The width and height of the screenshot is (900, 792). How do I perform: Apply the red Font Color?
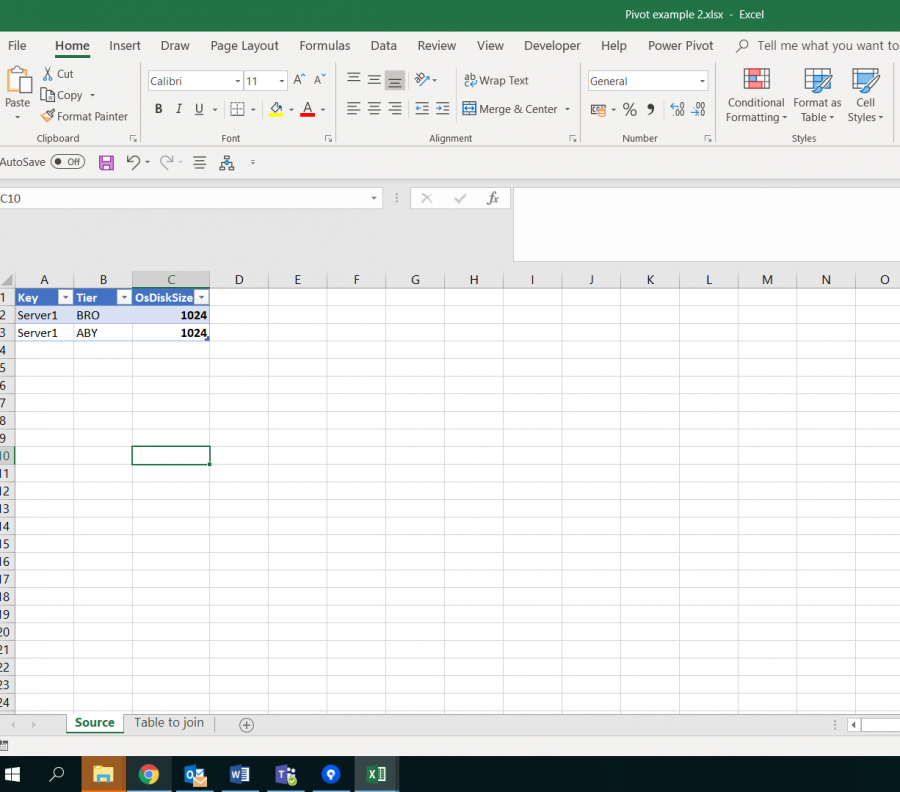click(308, 109)
